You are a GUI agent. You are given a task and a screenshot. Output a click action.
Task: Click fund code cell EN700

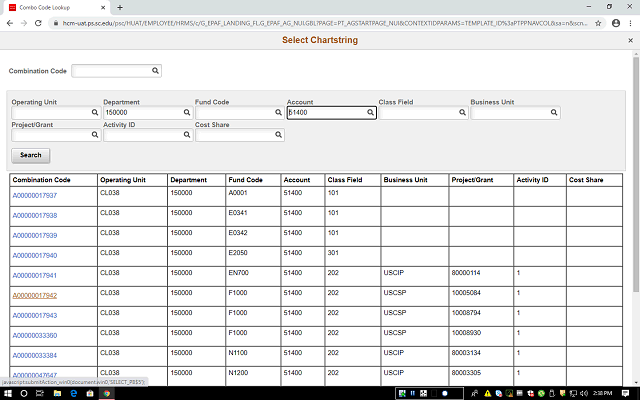click(x=238, y=273)
